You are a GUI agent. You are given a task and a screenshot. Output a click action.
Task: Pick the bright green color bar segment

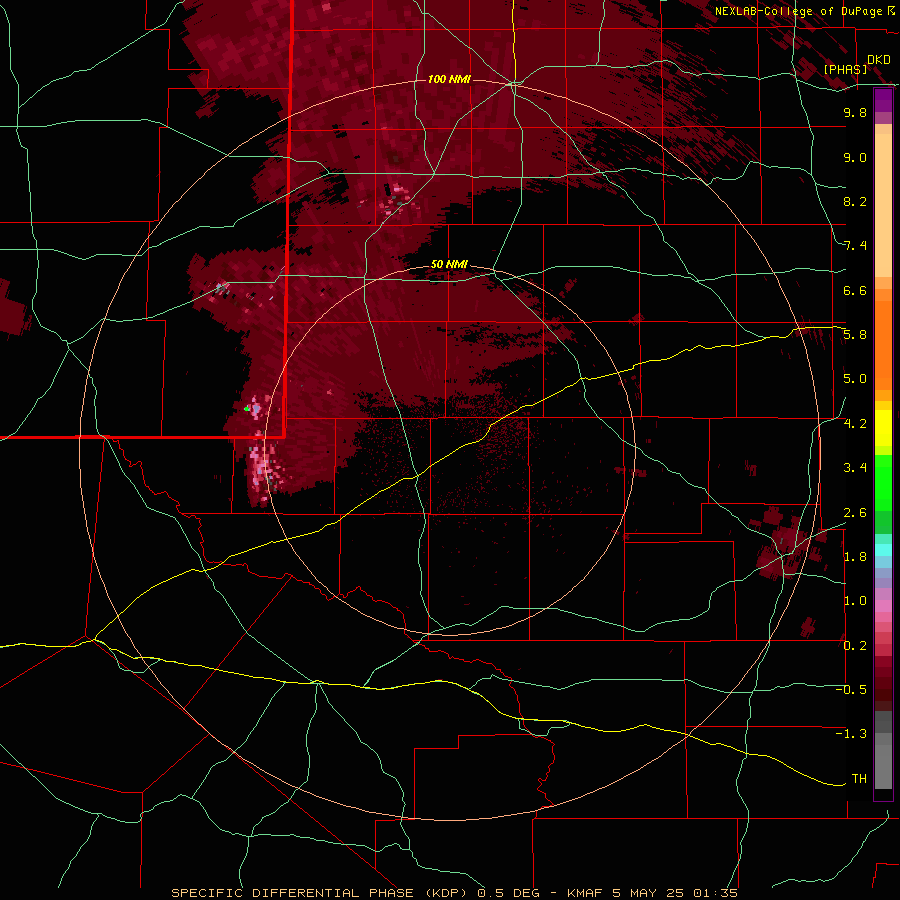pos(883,482)
